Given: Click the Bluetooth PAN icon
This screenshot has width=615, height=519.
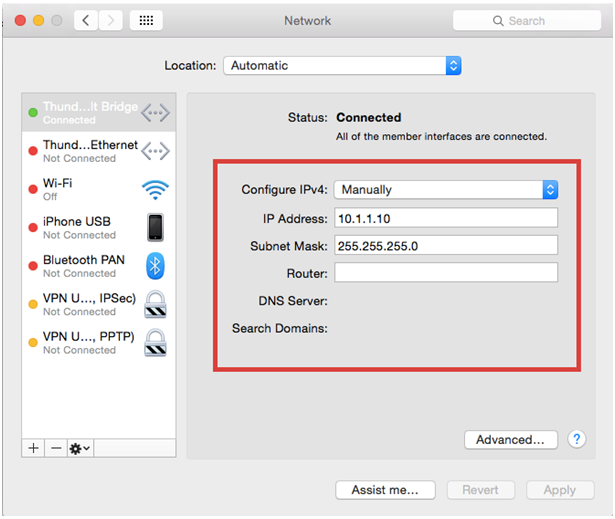Looking at the screenshot, I should 155,266.
